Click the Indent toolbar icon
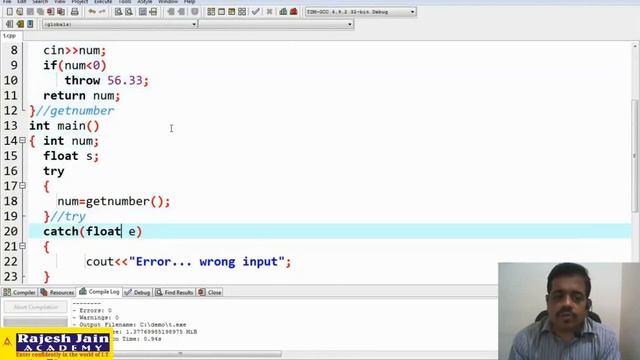The image size is (640, 360). 171,12
